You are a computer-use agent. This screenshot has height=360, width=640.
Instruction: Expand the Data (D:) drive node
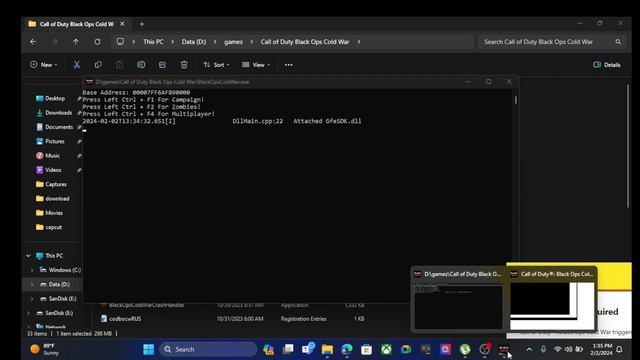[x=32, y=284]
